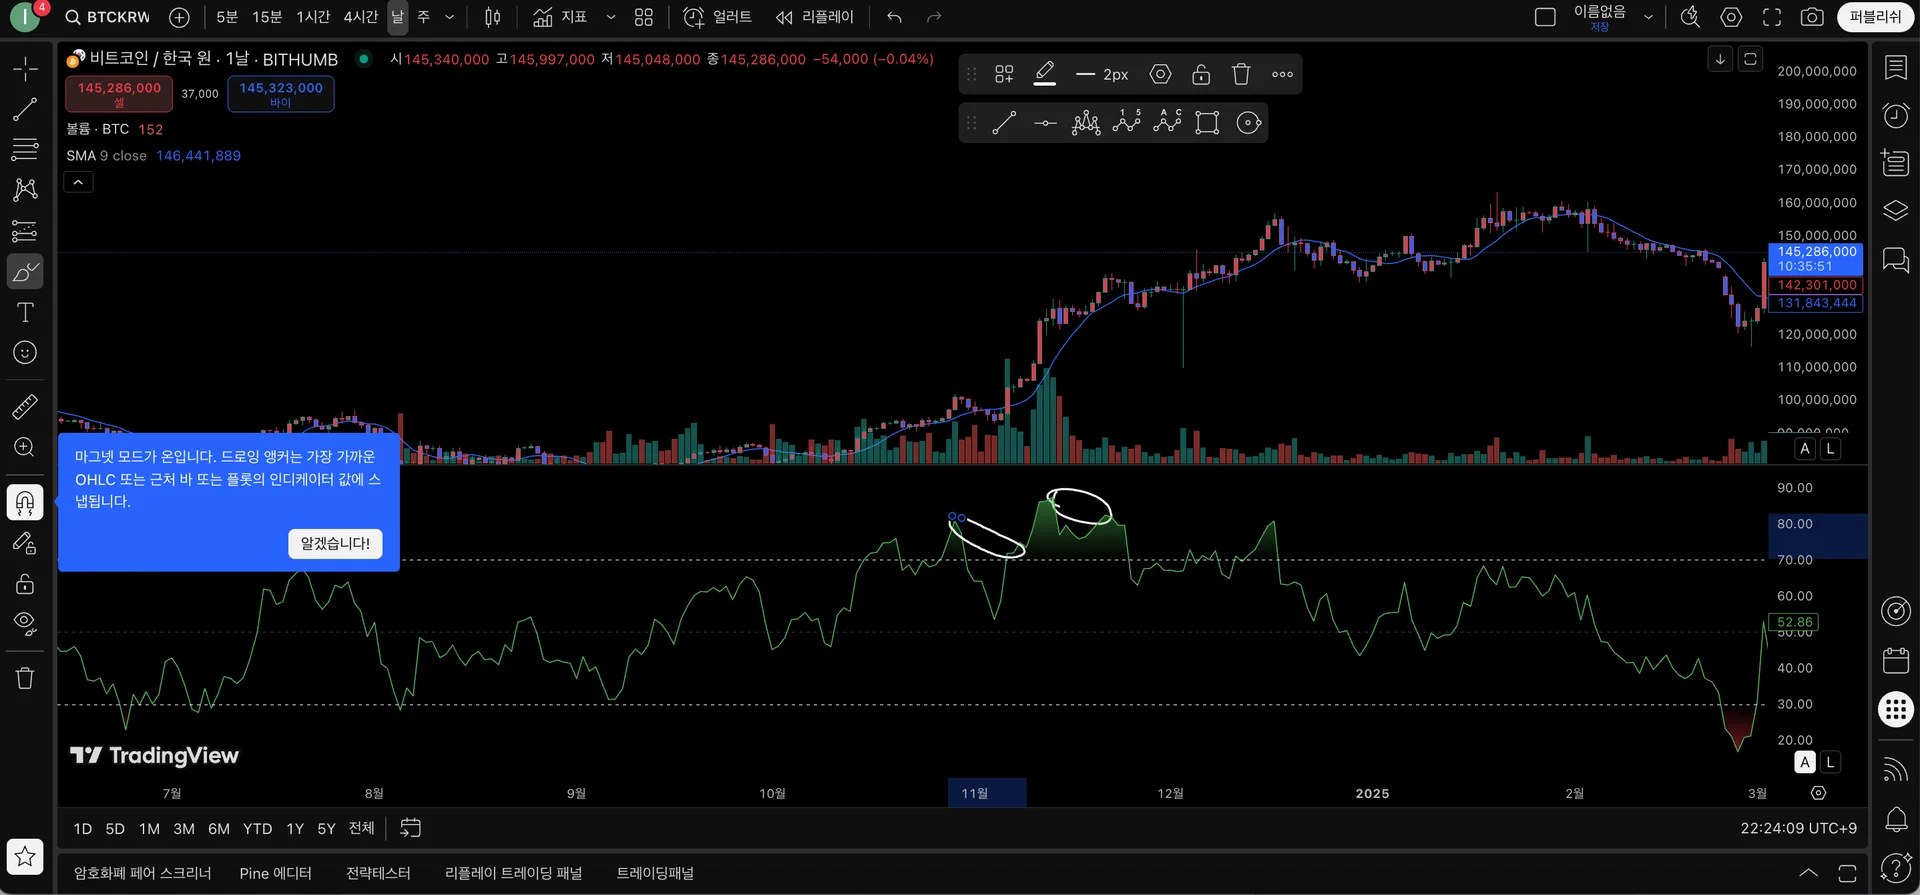Switch to the 4시간 interval

click(361, 17)
